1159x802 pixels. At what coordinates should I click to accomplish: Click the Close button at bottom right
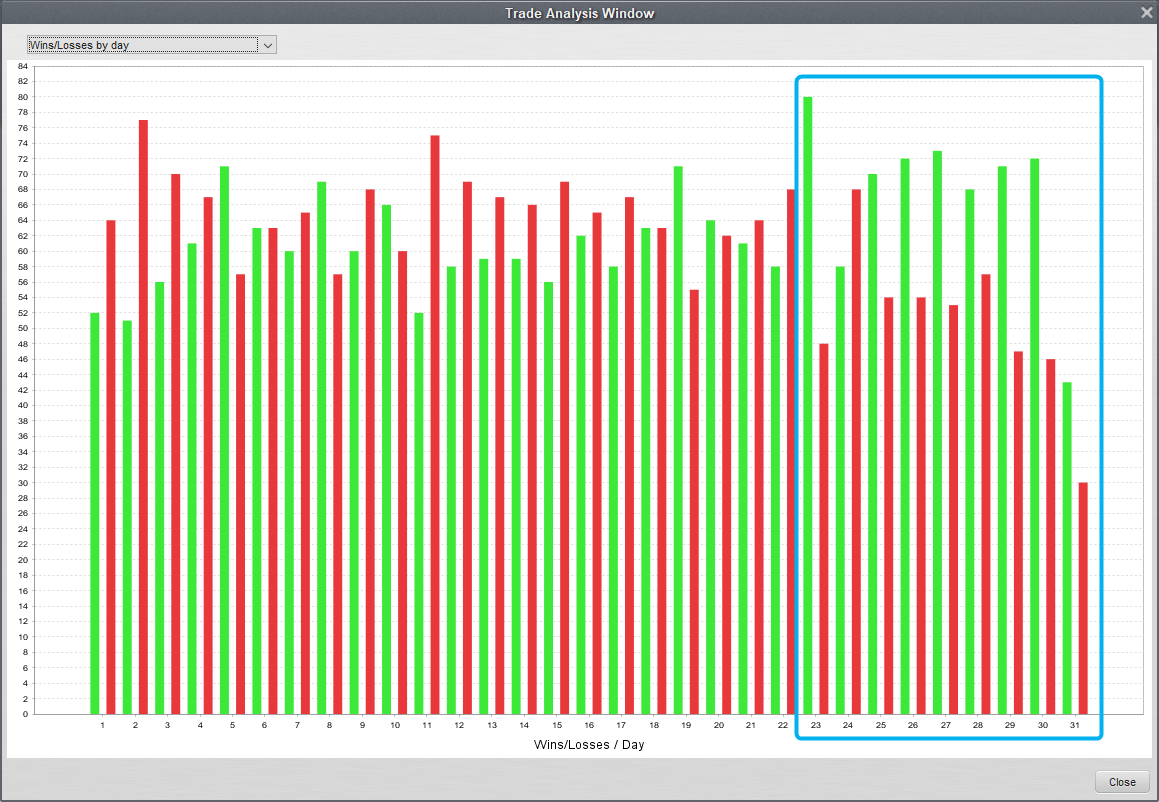pos(1122,782)
